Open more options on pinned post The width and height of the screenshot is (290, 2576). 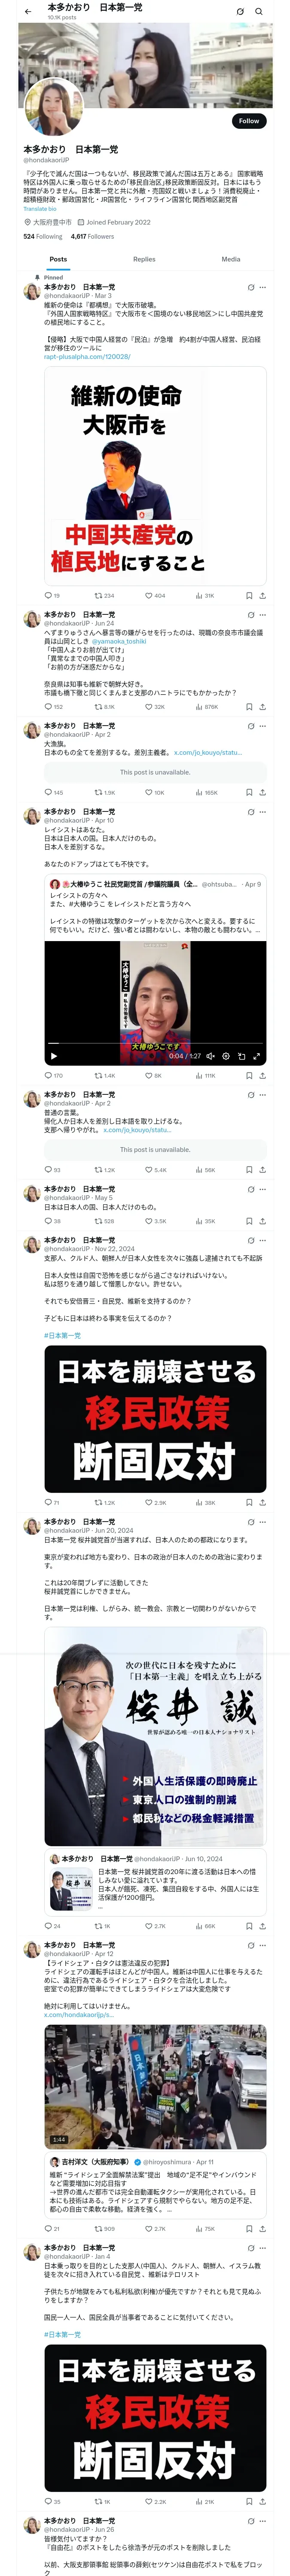pyautogui.click(x=262, y=287)
